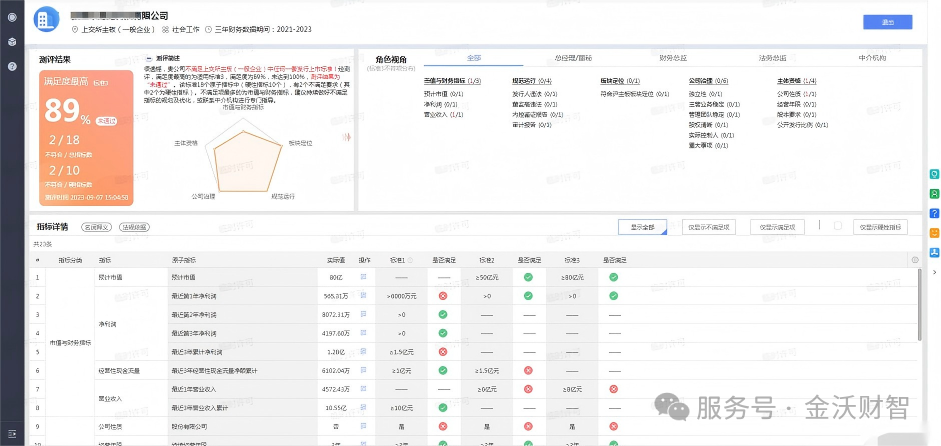Select the 仅显示满足项 filter button

pyautogui.click(x=777, y=227)
